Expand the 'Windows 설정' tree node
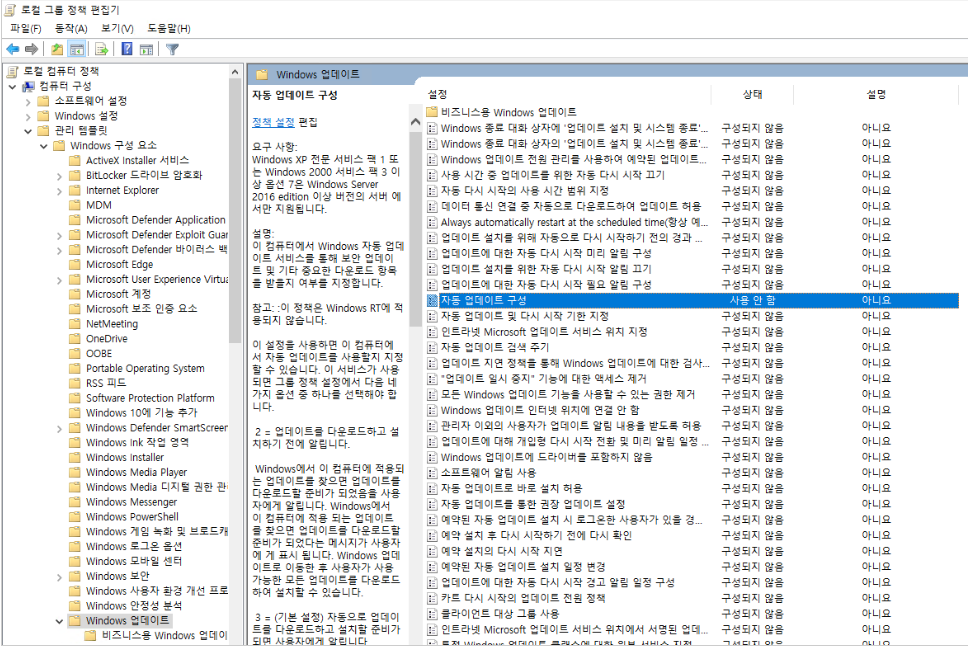Image resolution: width=968 pixels, height=646 pixels. (28, 116)
